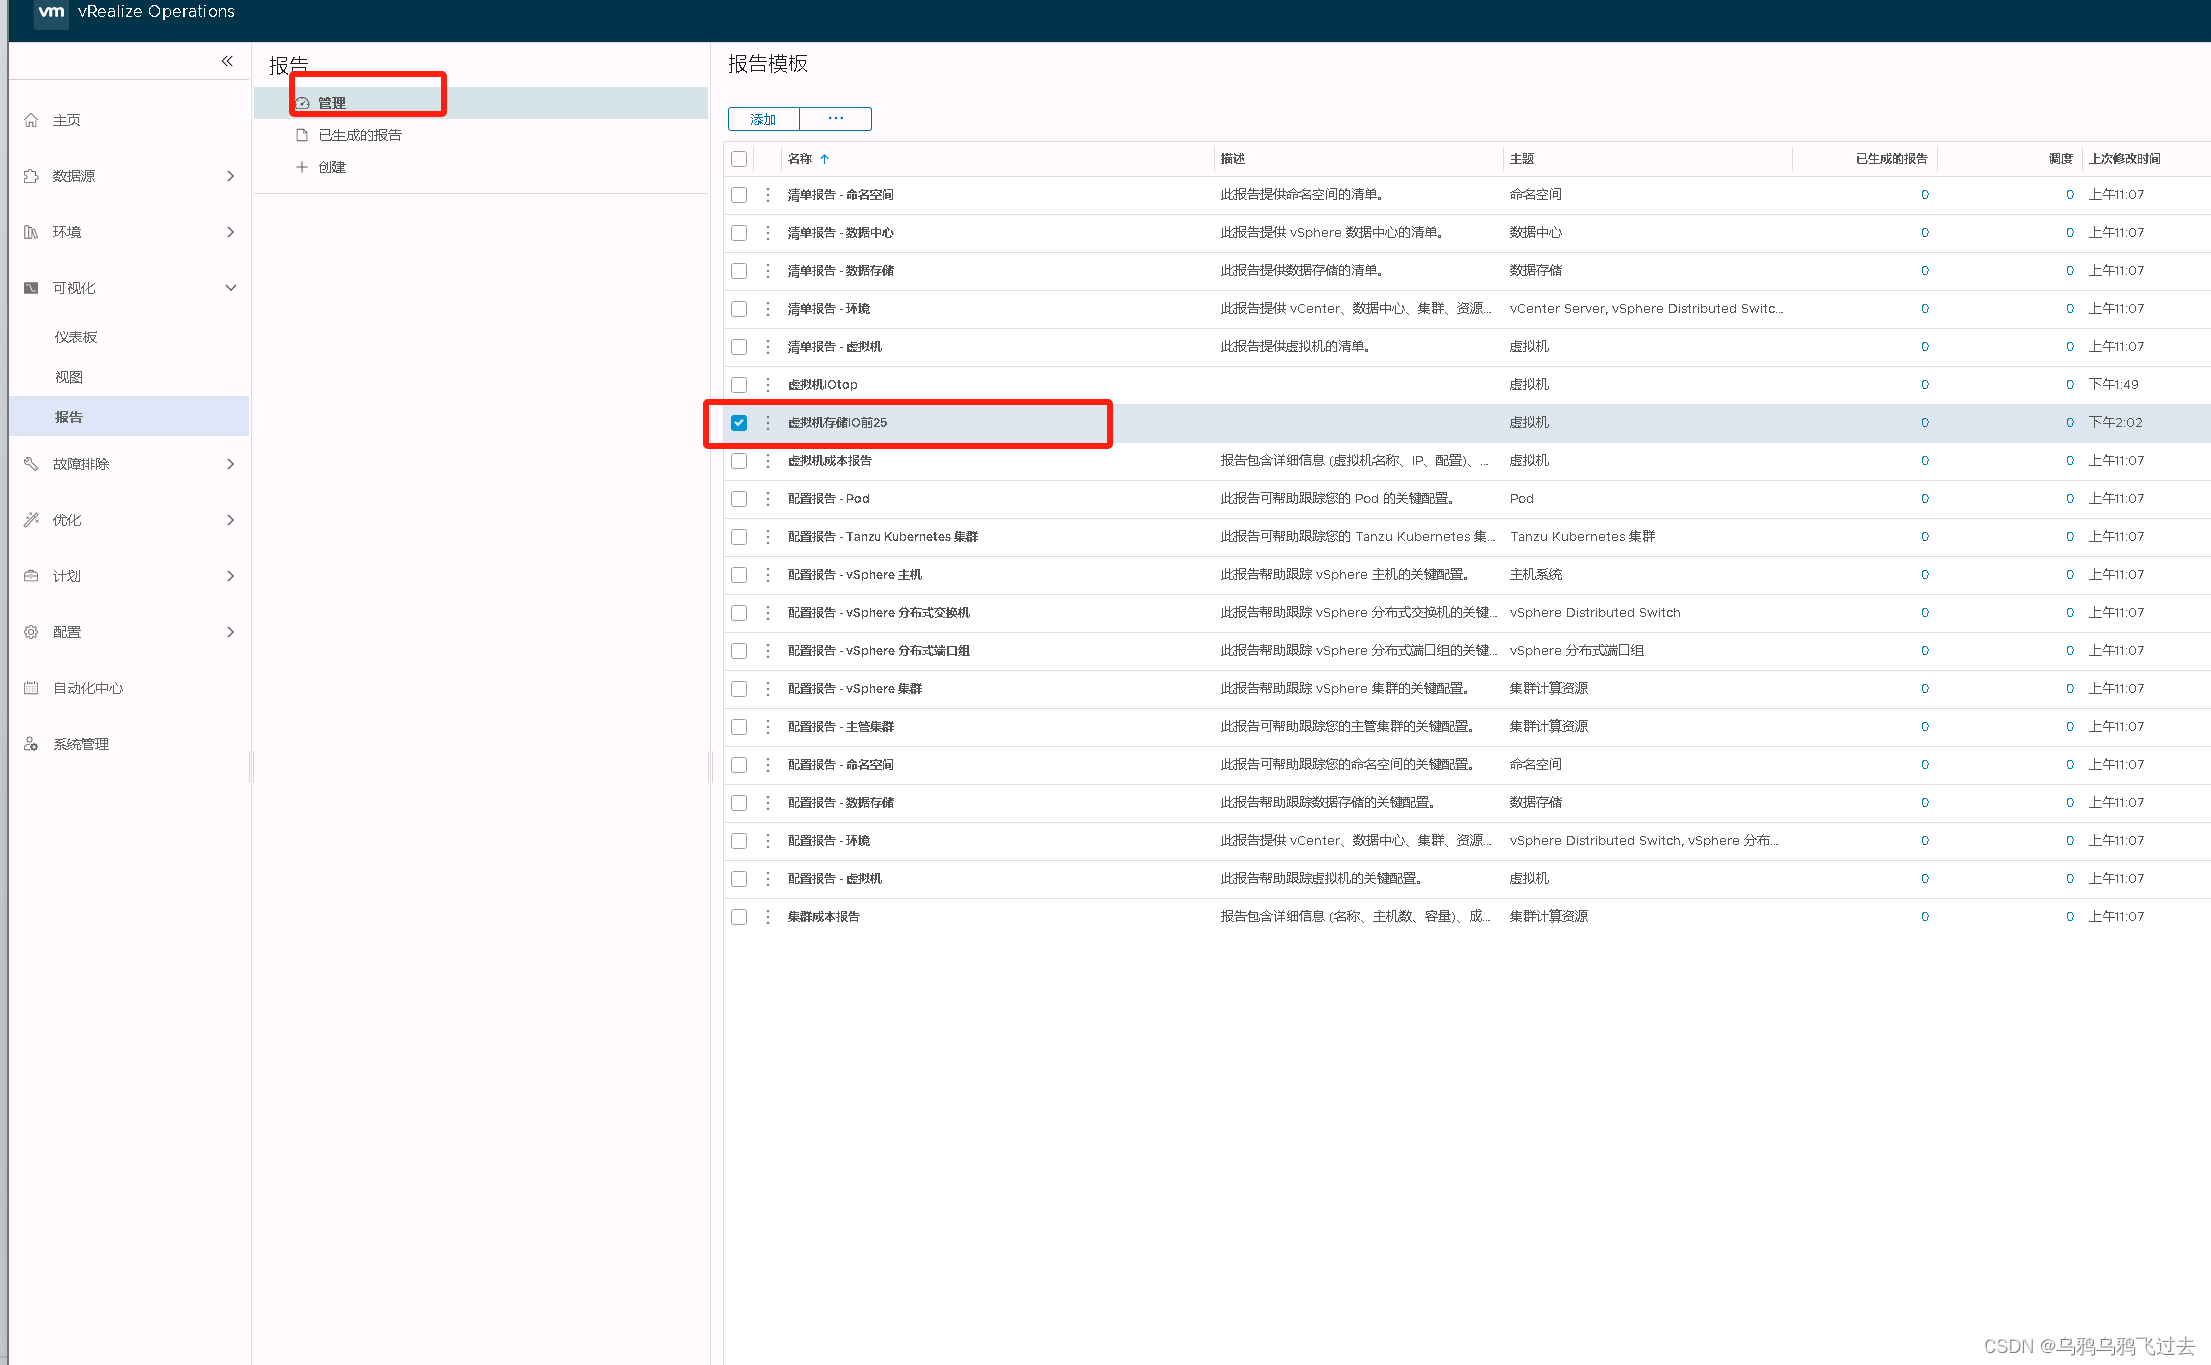Open the more actions ellipsis button
2211x1365 pixels.
click(x=835, y=119)
